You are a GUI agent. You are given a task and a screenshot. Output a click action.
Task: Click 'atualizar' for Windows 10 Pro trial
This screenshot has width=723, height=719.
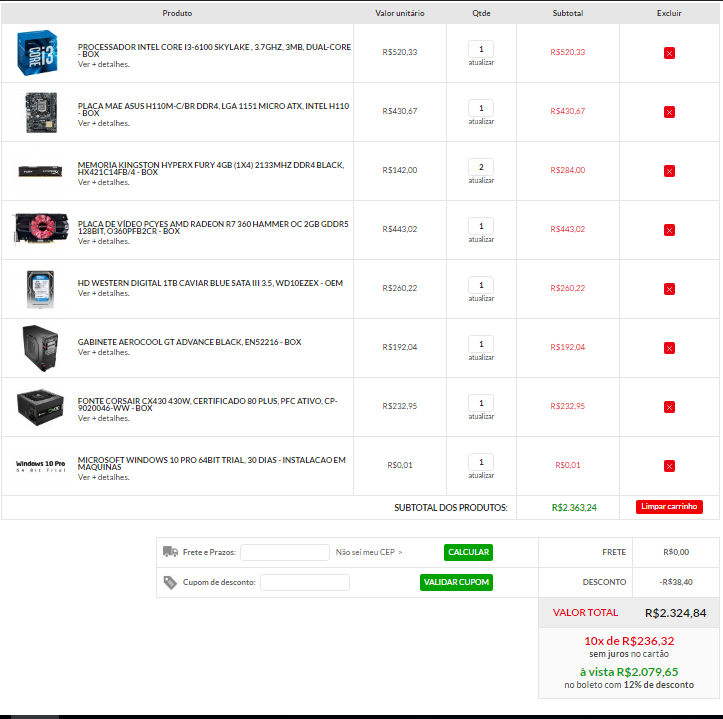(x=481, y=475)
